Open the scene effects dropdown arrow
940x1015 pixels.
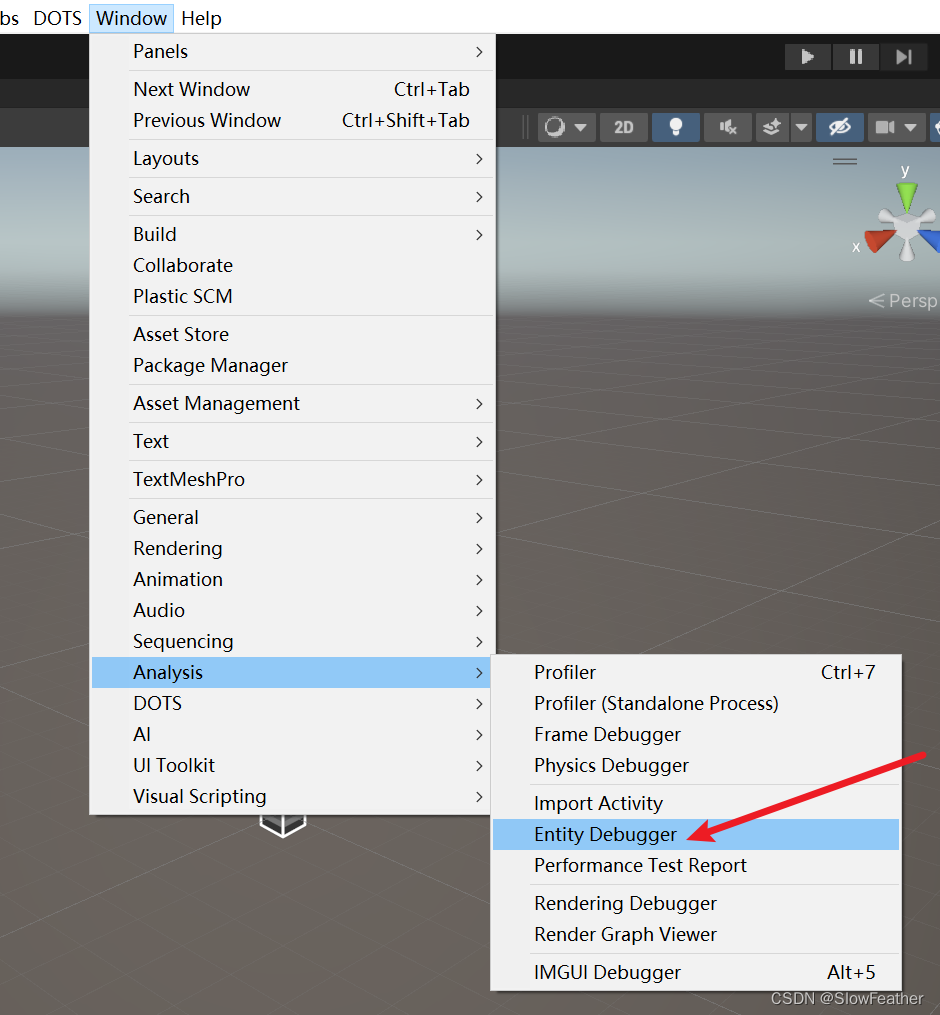[x=801, y=127]
